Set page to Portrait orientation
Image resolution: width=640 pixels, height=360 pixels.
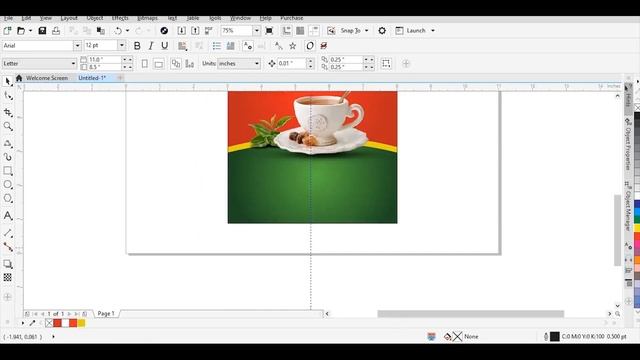[x=144, y=64]
